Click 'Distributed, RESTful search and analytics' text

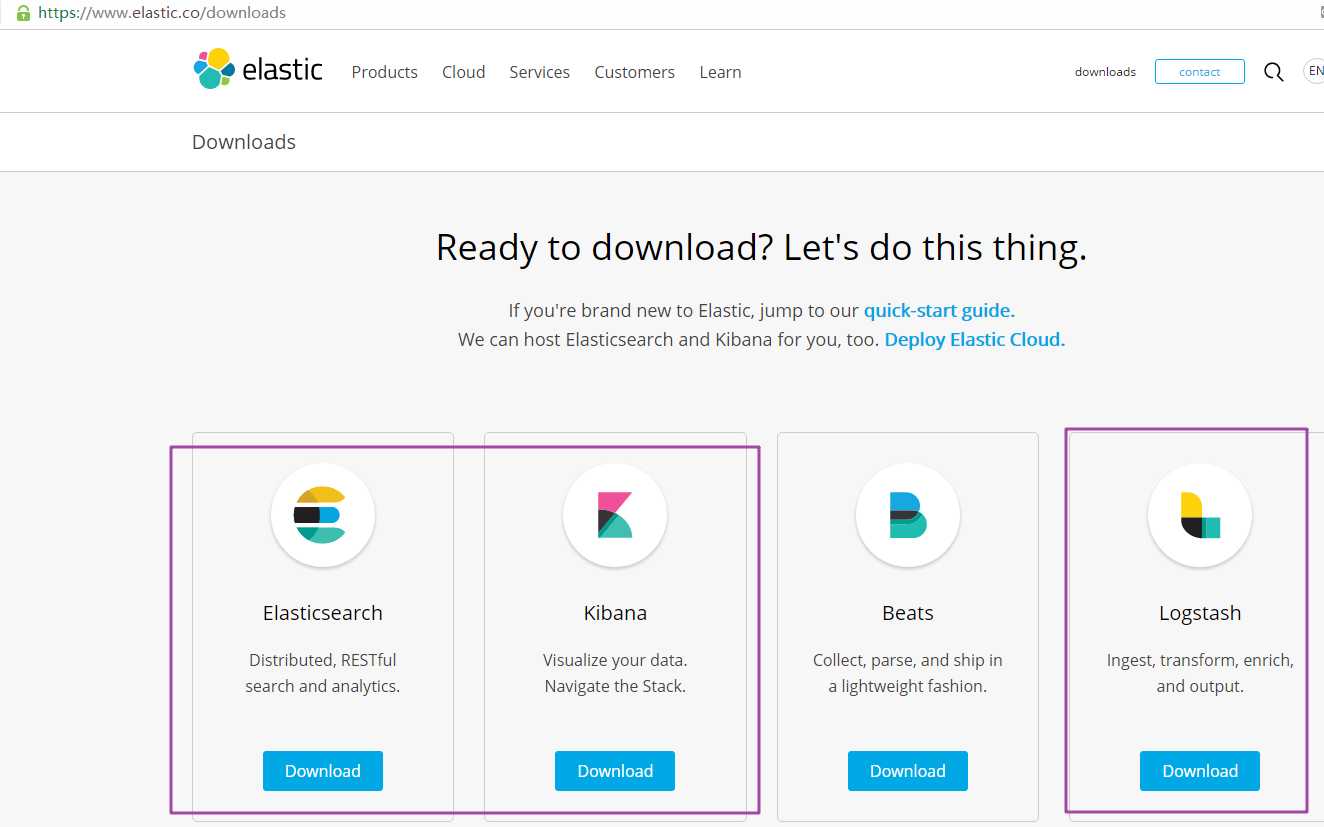(322, 673)
